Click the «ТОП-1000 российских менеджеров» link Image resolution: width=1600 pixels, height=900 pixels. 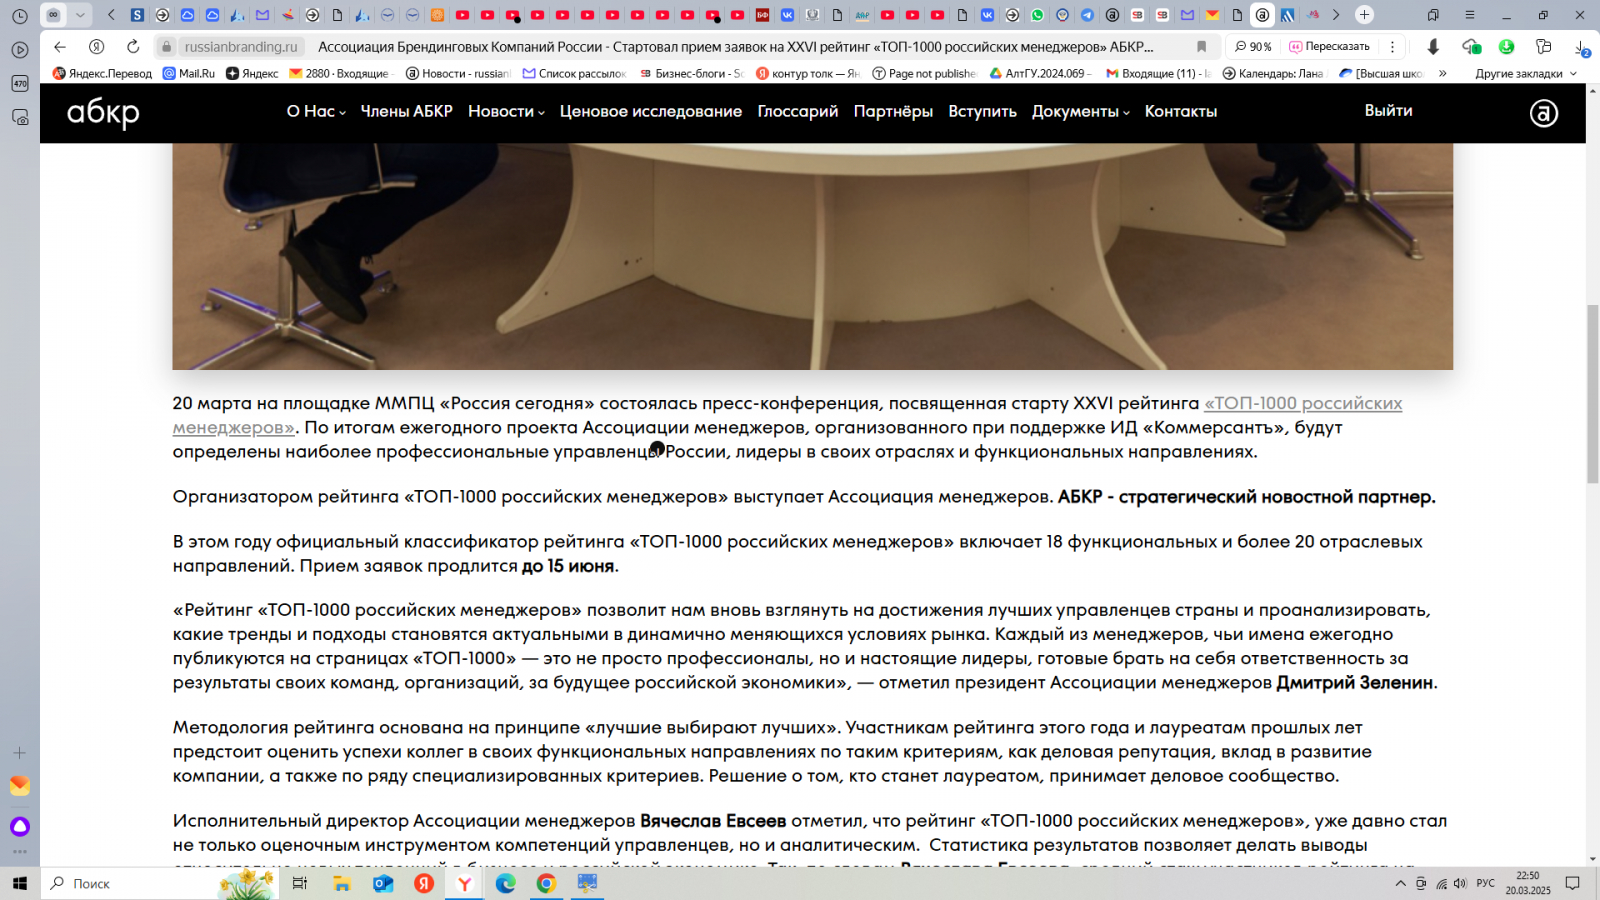click(x=1302, y=403)
